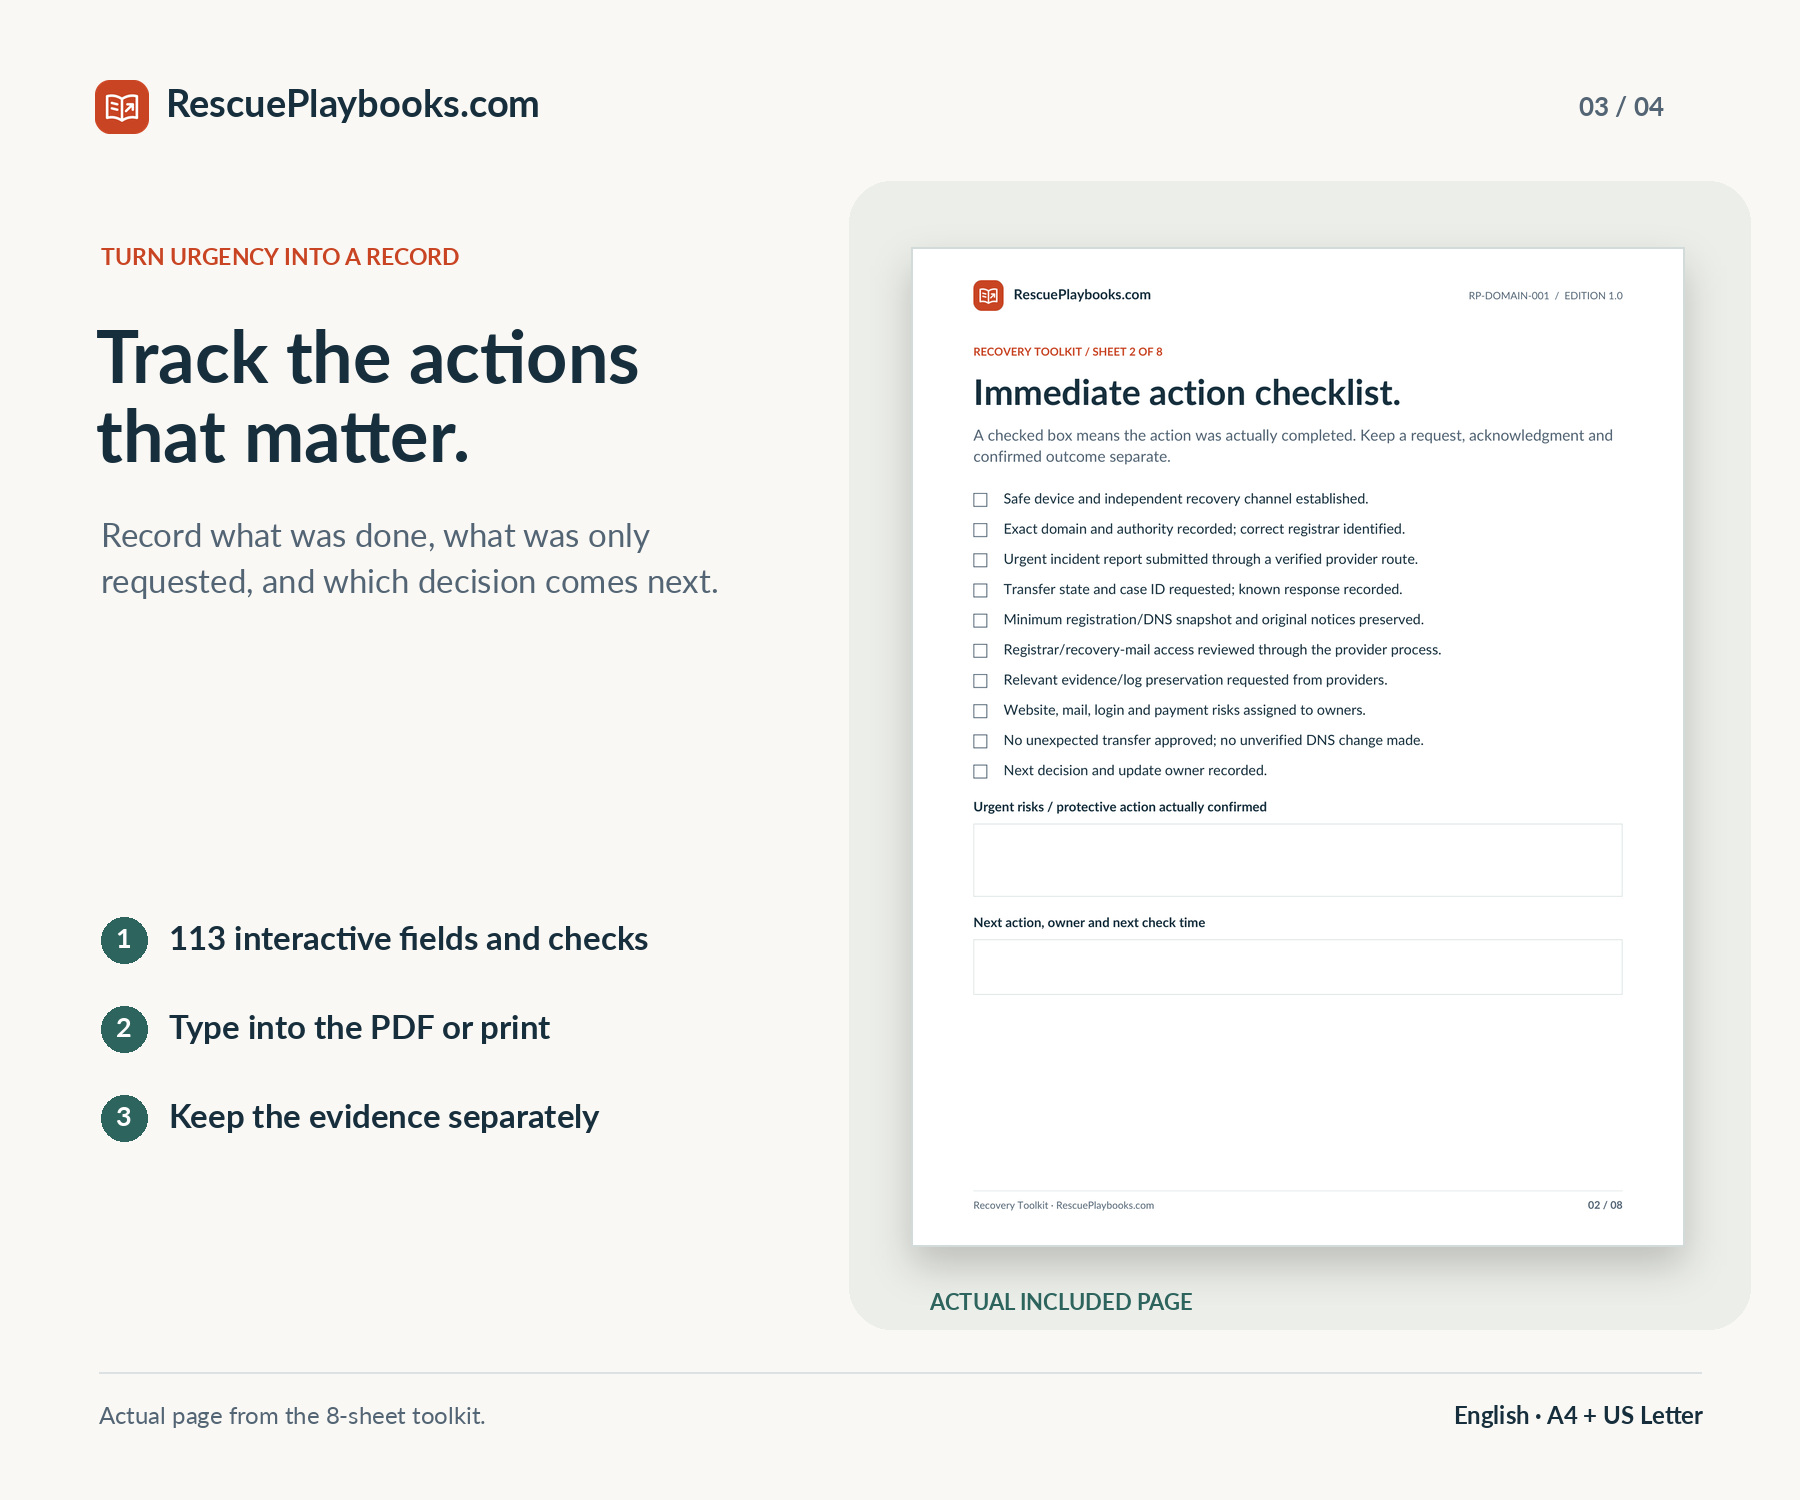
Task: Tick 'Urgent incident report submitted' checkbox
Action: pos(981,560)
